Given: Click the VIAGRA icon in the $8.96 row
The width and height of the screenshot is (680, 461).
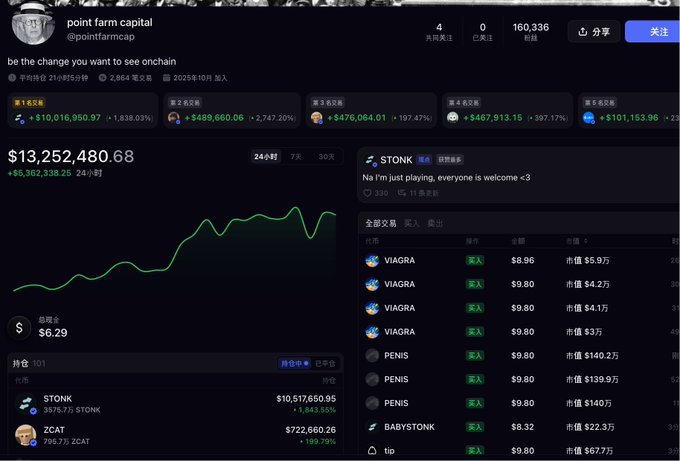Looking at the screenshot, I should point(372,261).
